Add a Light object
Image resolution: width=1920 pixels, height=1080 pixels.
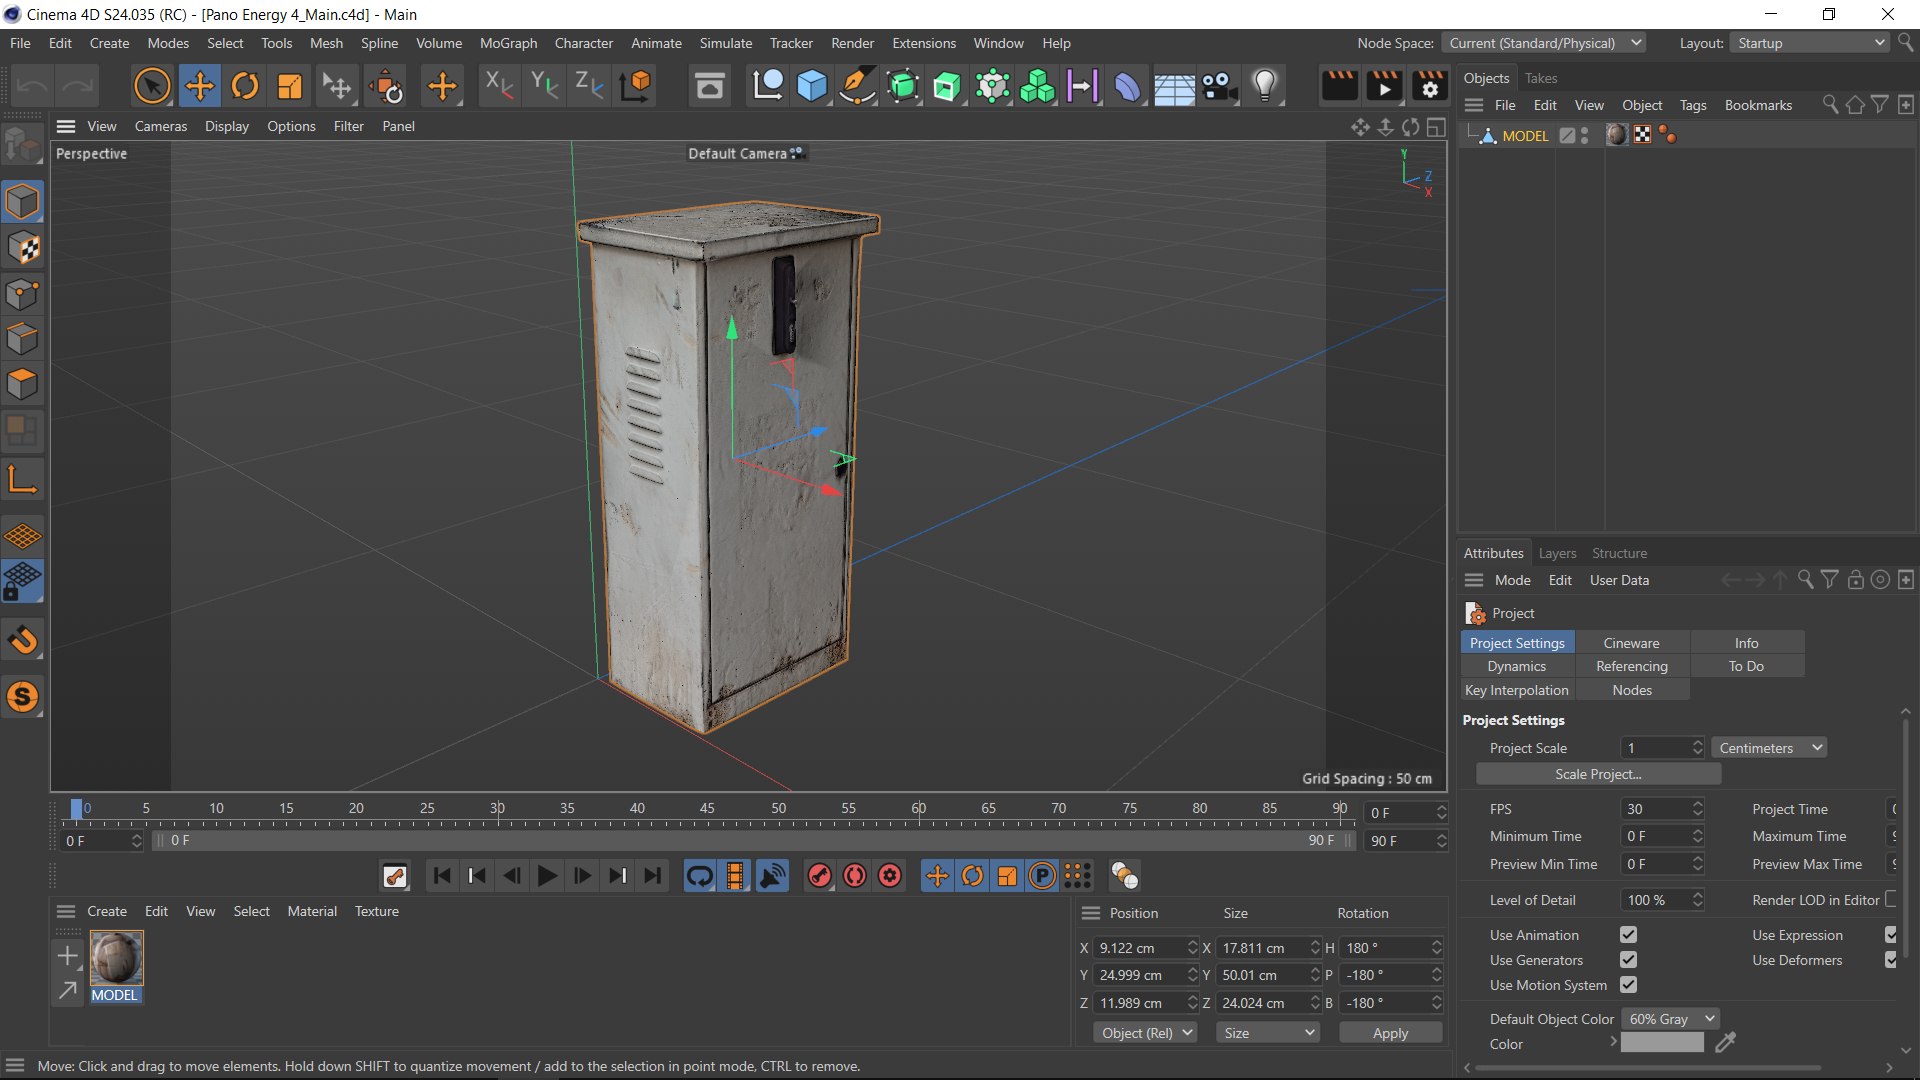click(1265, 86)
